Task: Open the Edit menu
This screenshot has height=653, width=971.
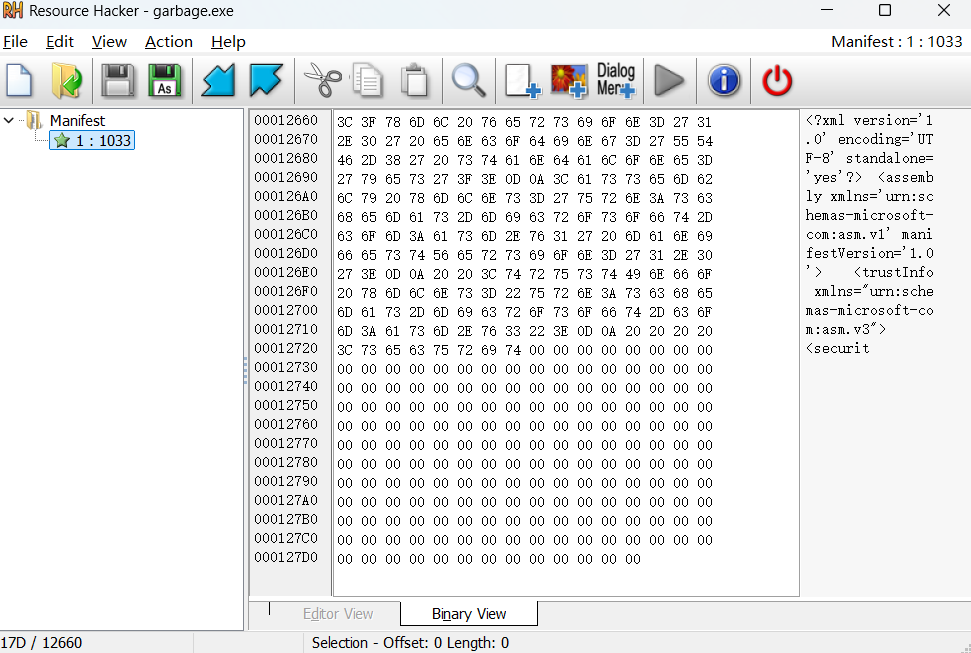Action: [59, 42]
